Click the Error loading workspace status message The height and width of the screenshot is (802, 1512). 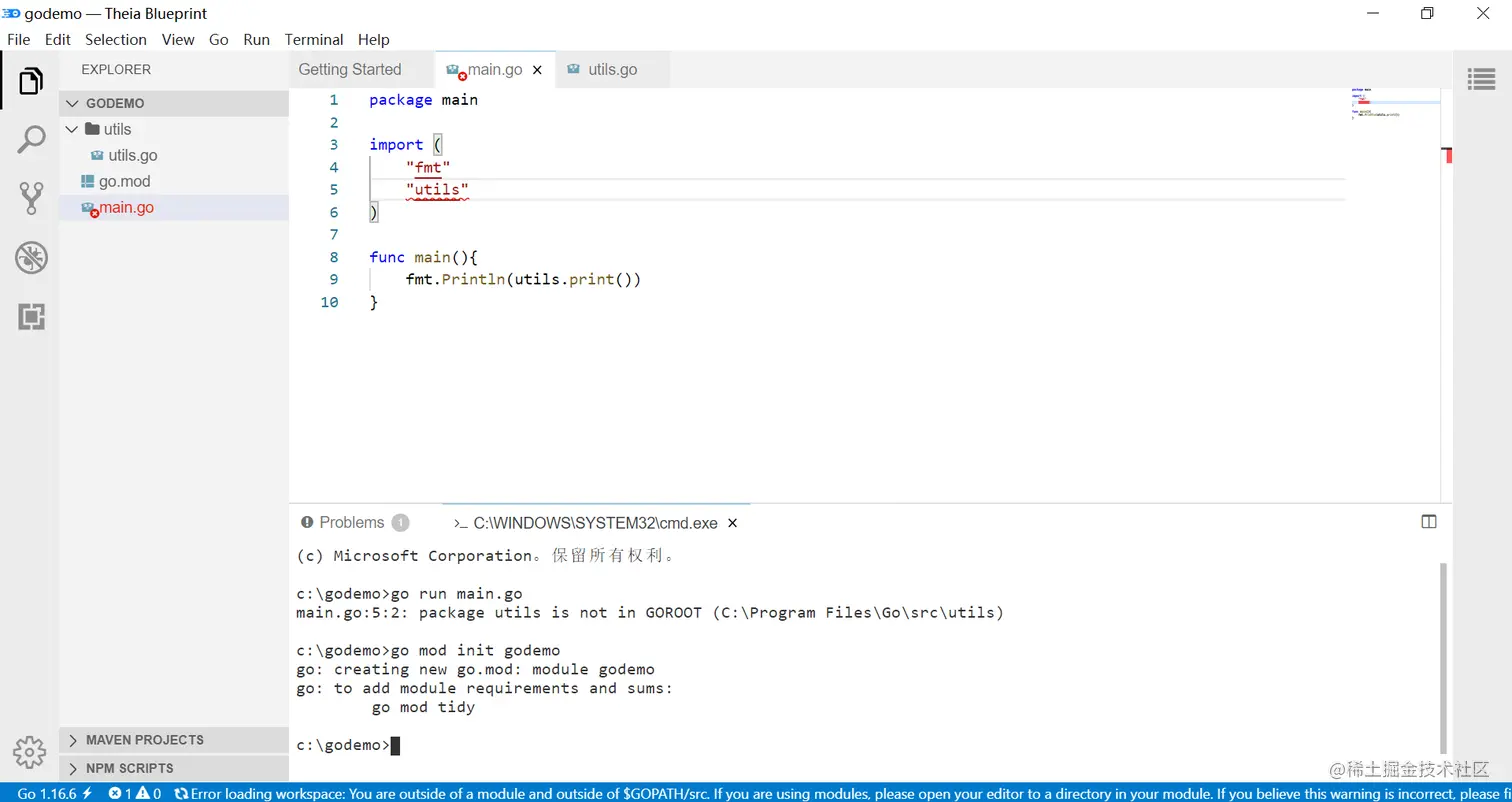pyautogui.click(x=842, y=793)
